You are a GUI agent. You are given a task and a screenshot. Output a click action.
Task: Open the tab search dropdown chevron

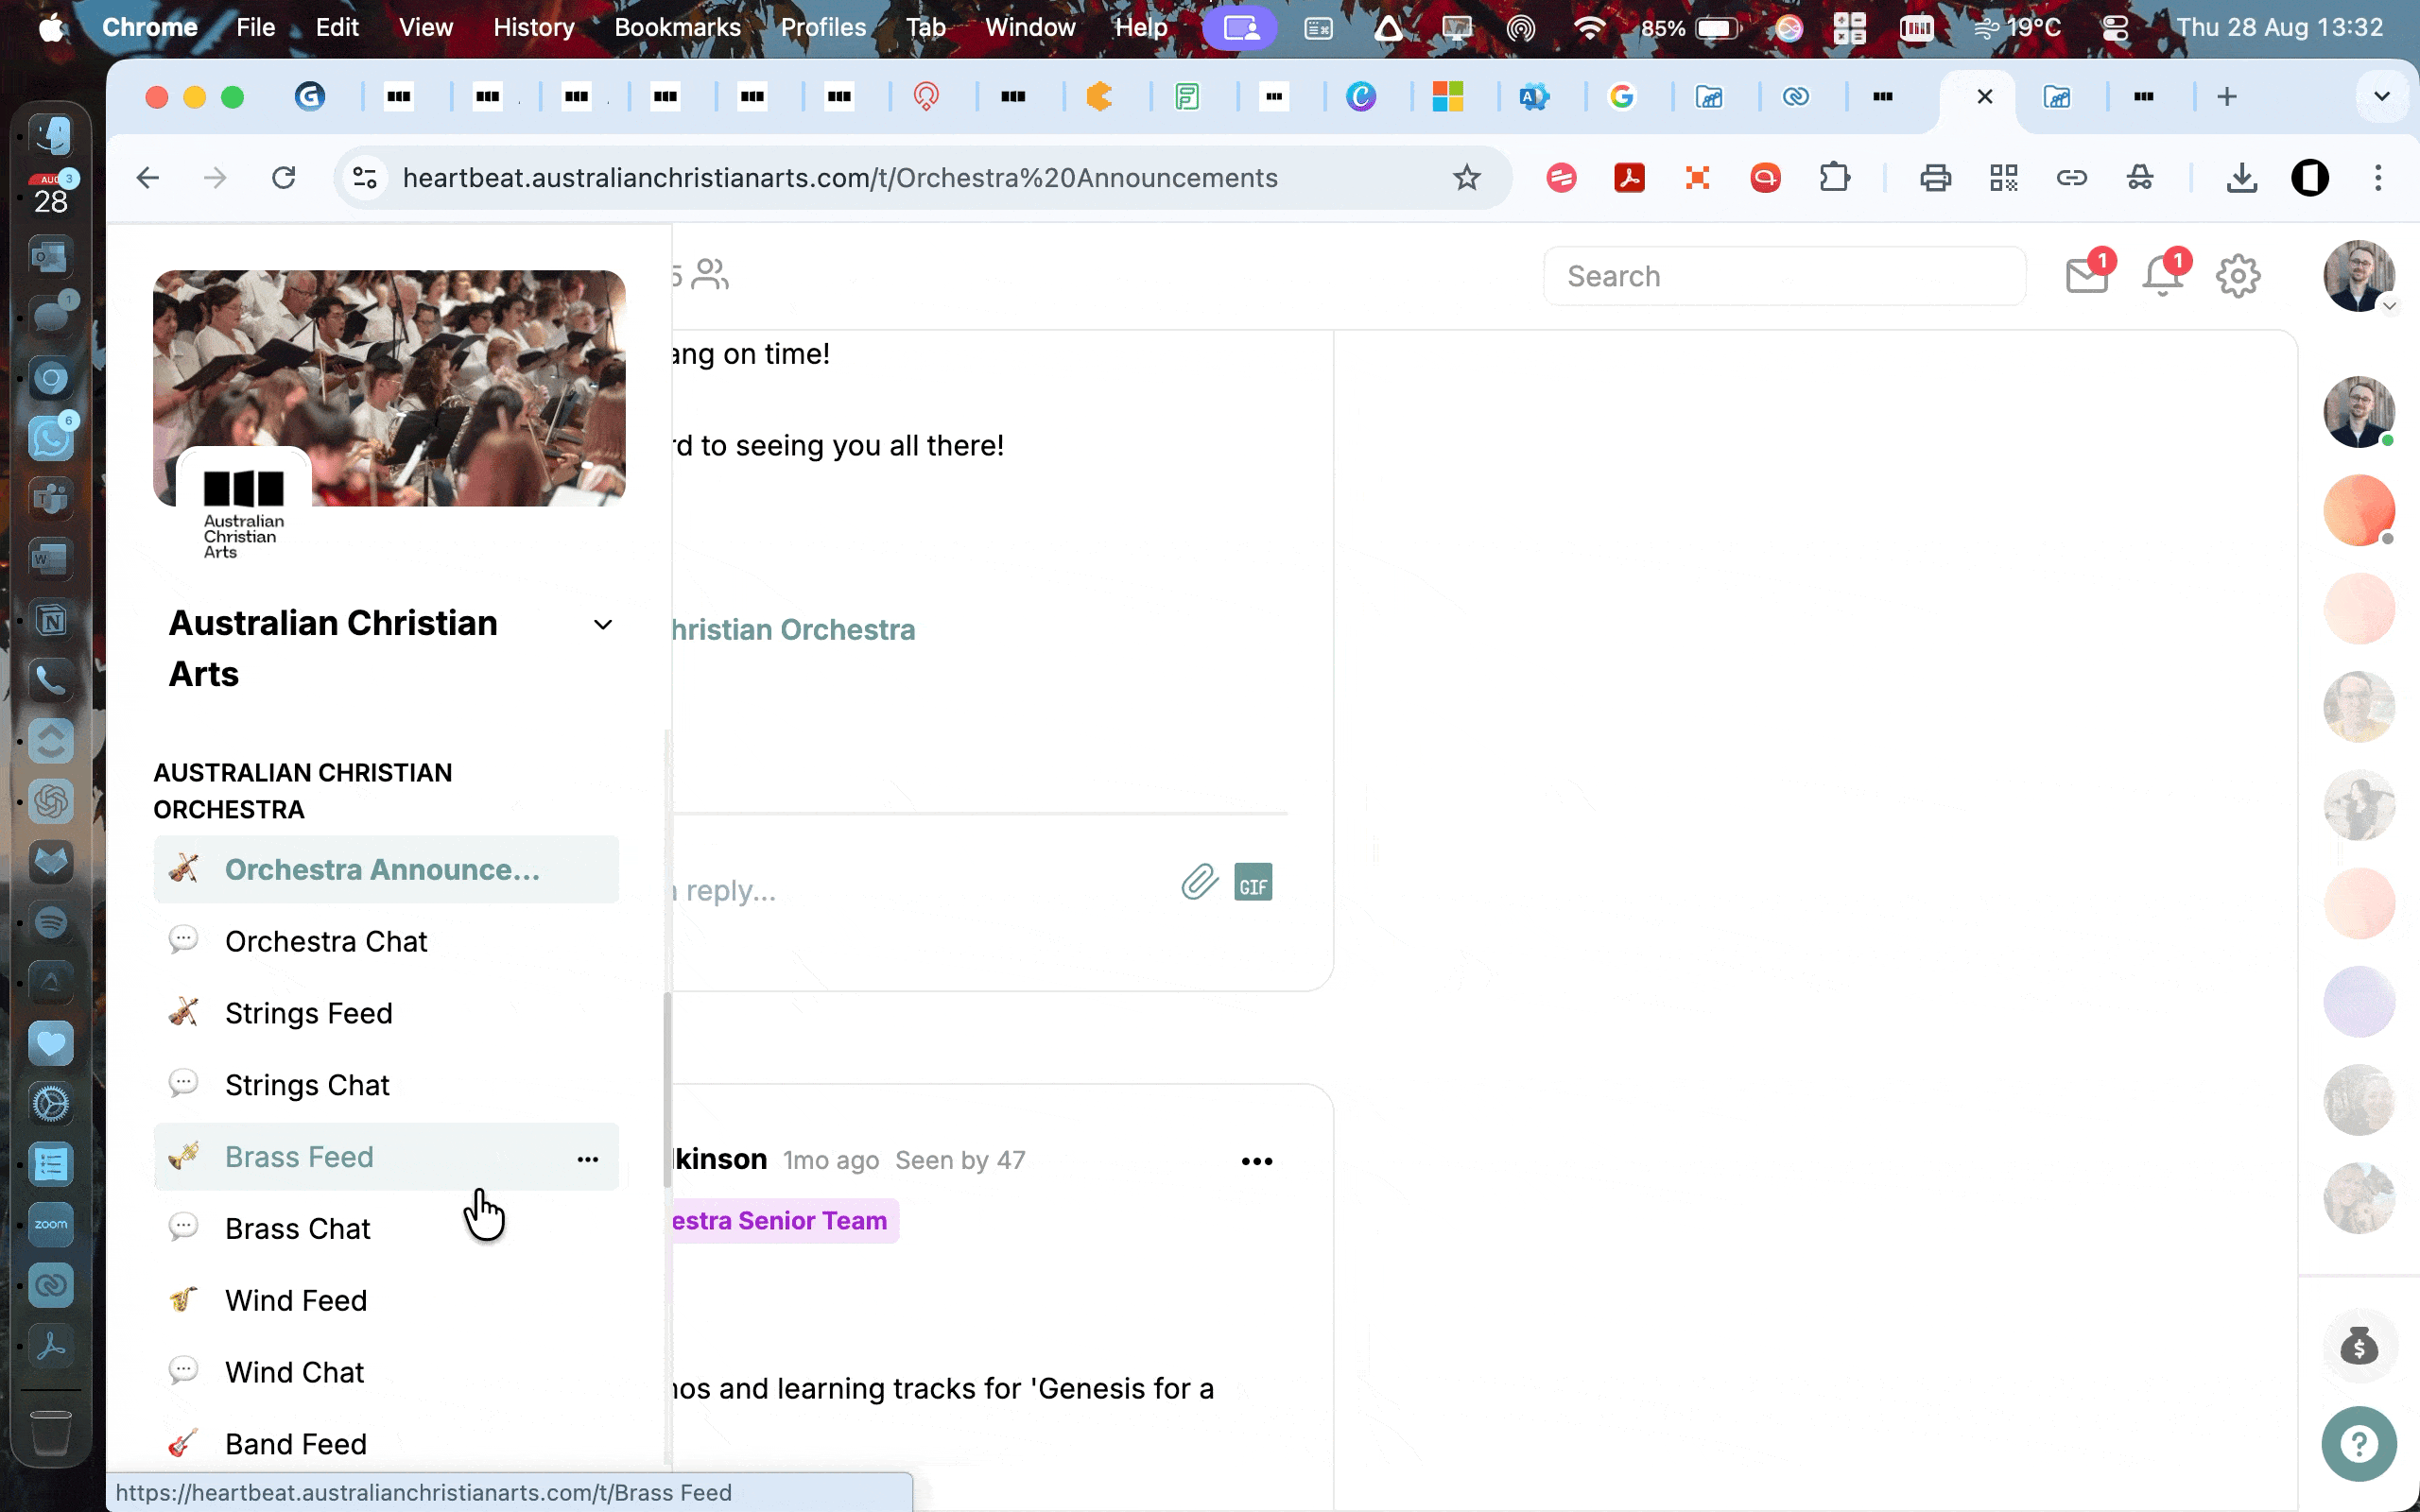pyautogui.click(x=2381, y=96)
